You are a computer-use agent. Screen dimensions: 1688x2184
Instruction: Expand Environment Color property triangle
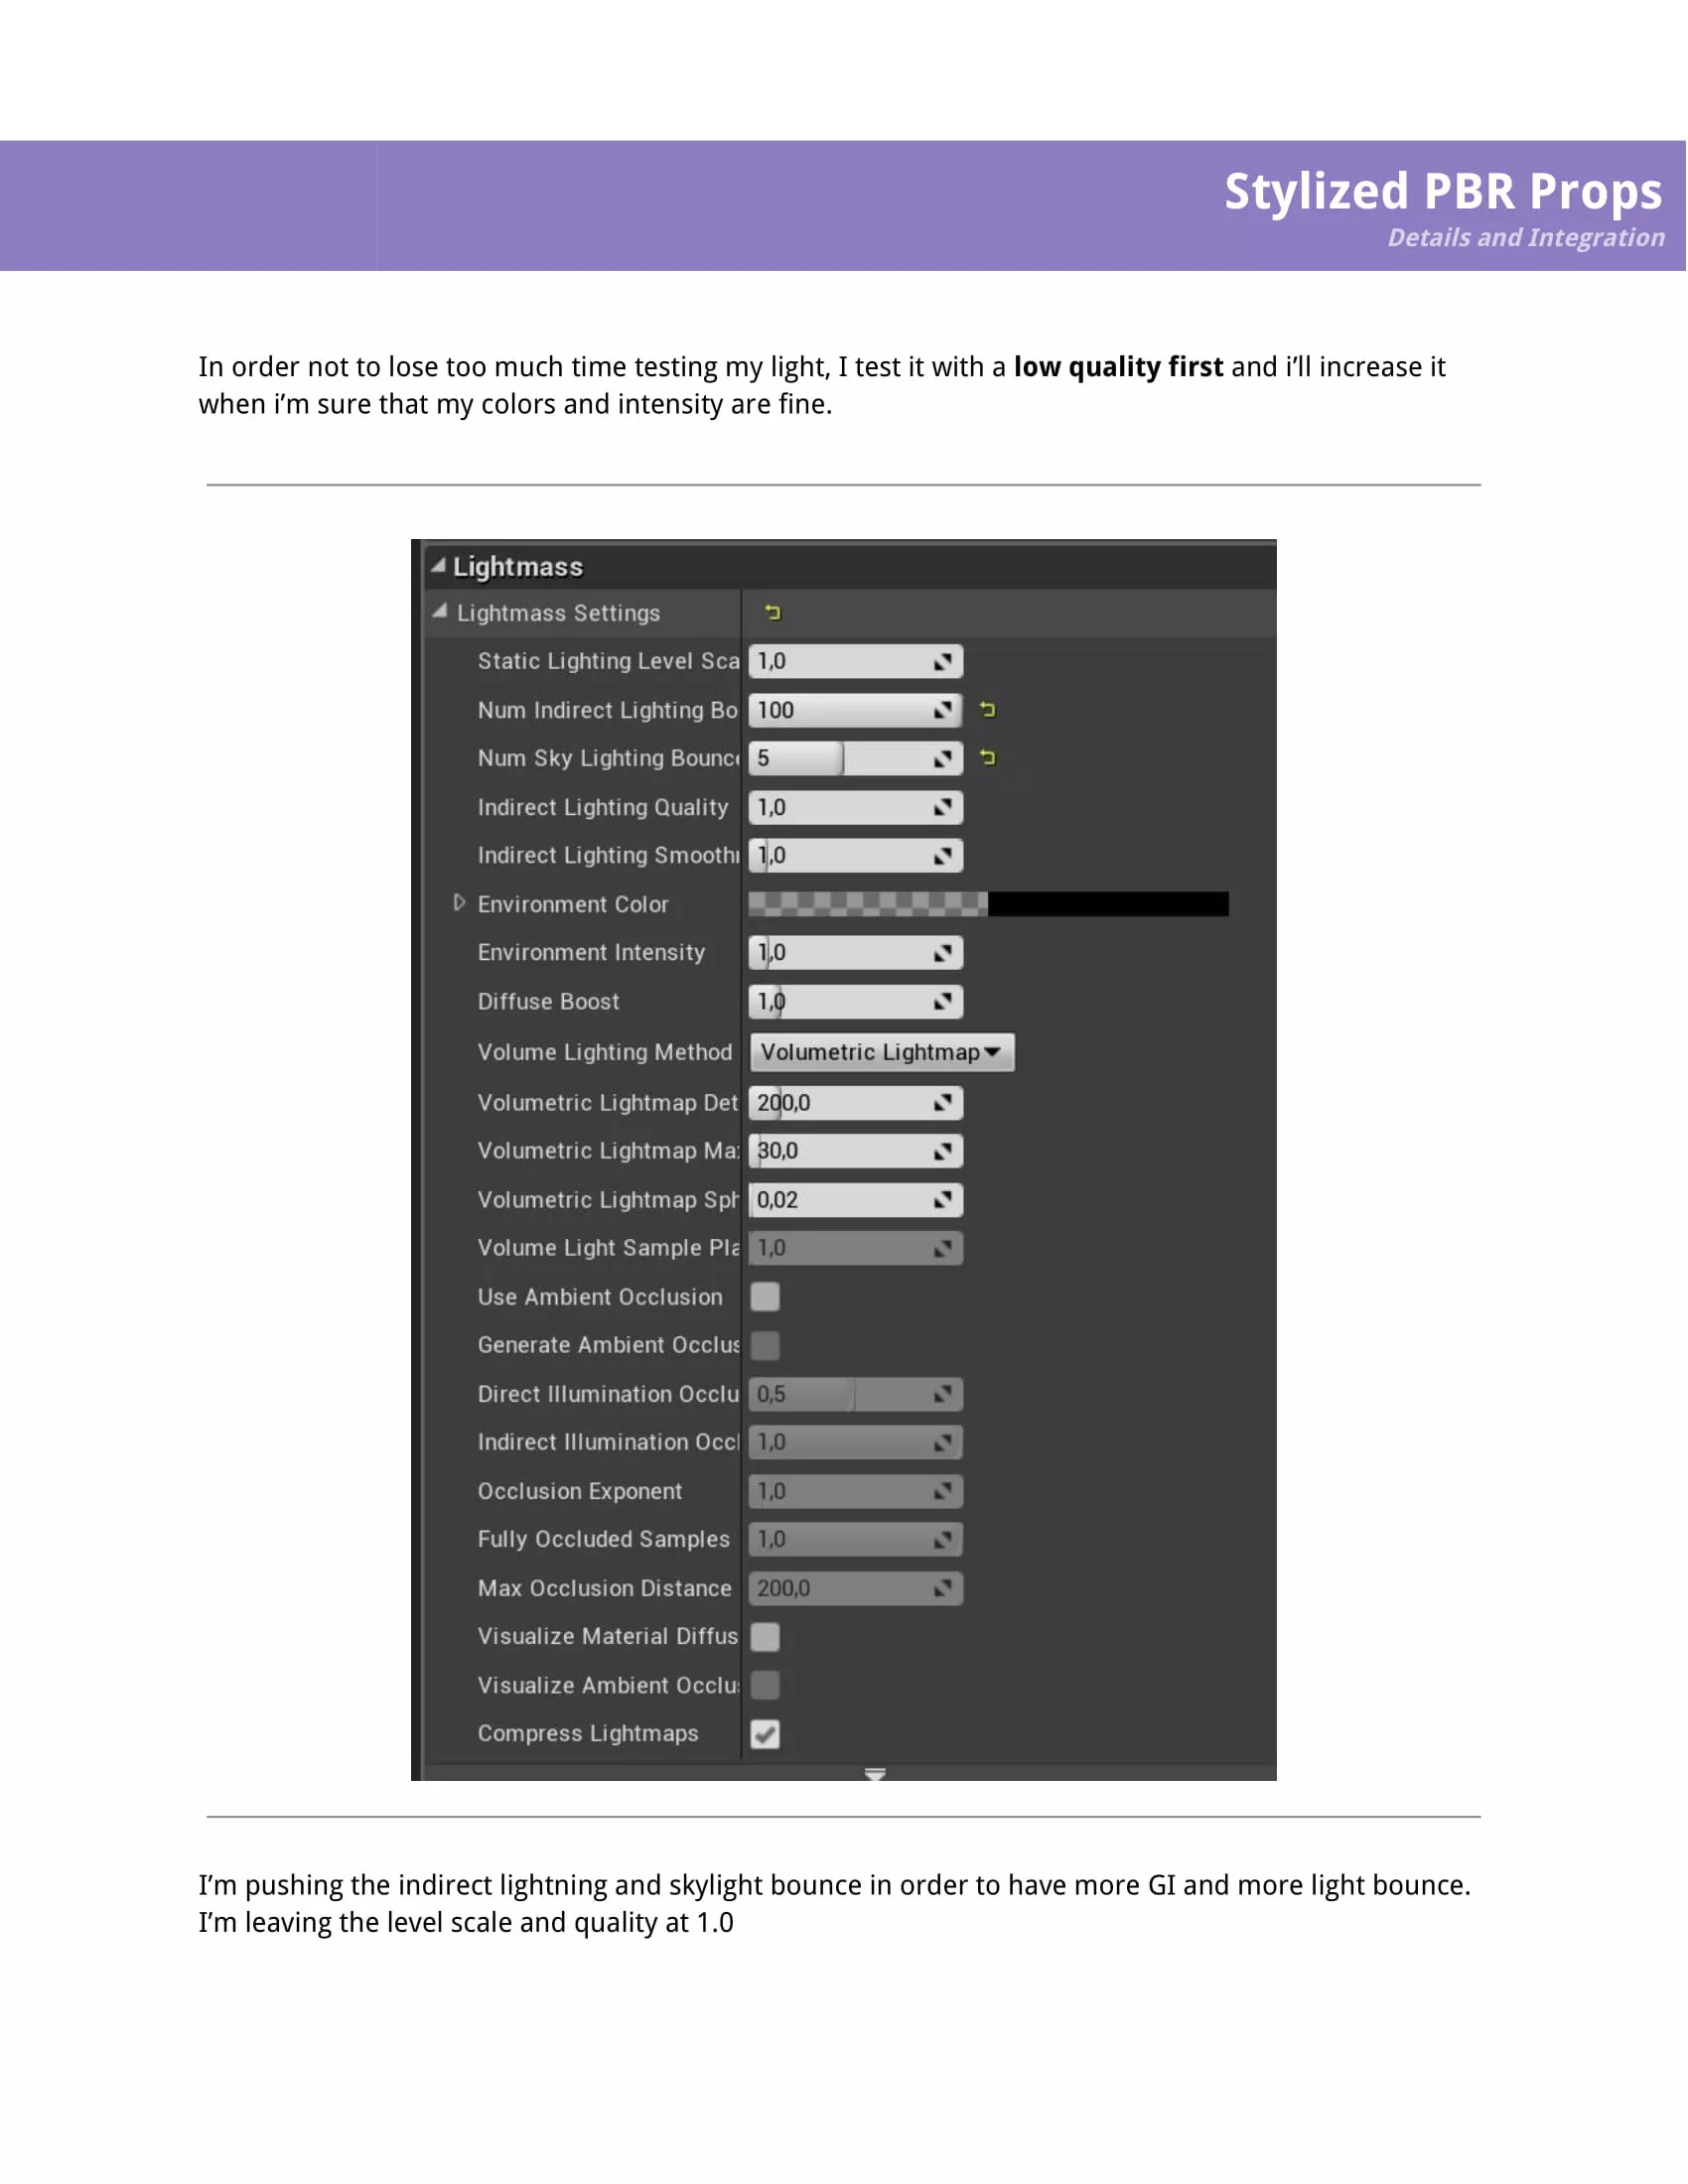pos(459,902)
